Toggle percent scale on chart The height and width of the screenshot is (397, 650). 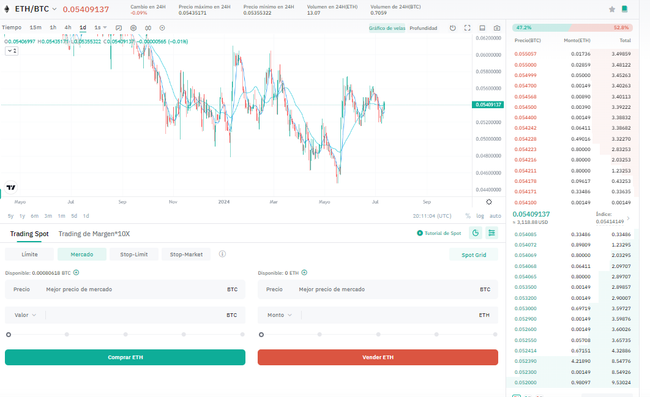(x=468, y=216)
